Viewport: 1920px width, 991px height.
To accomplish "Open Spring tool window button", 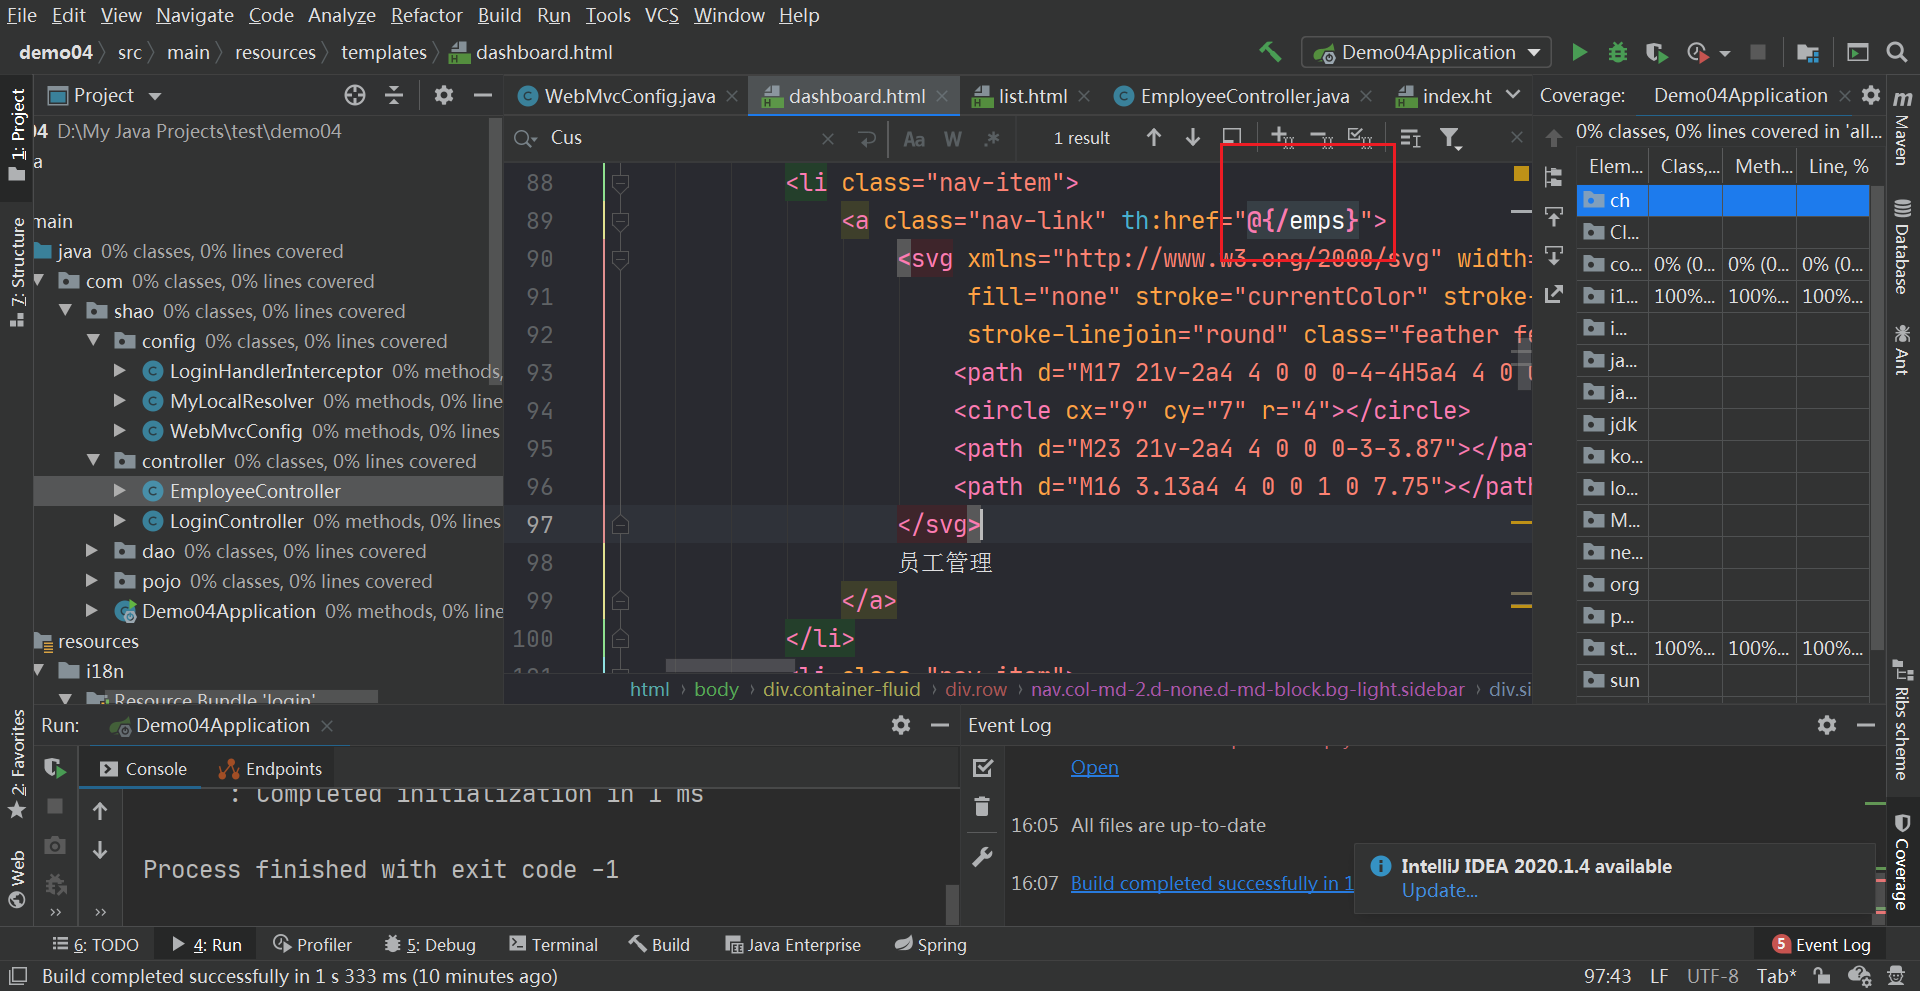I will 931,945.
